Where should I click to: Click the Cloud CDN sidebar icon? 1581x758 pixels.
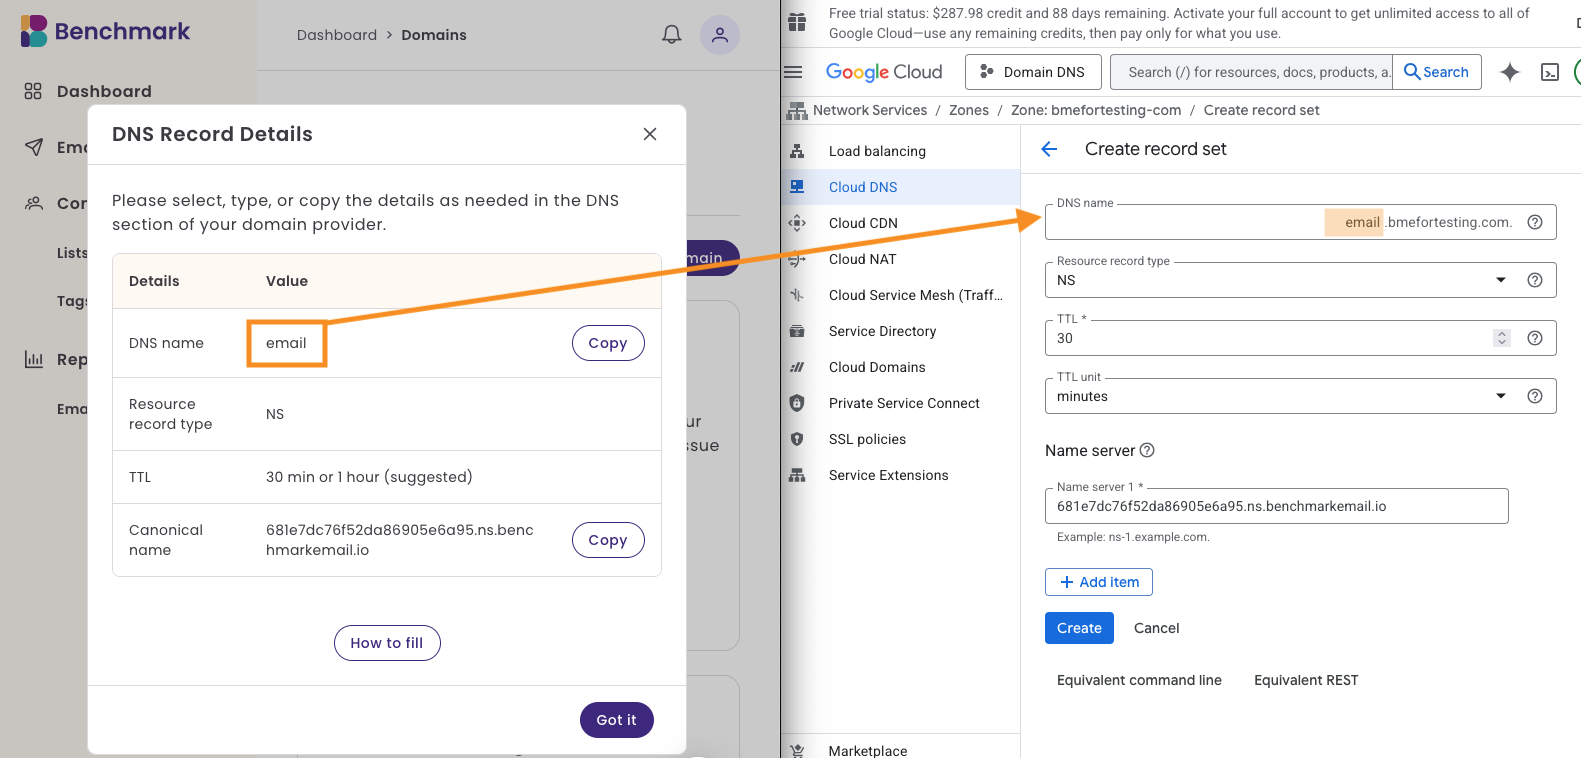click(x=797, y=223)
